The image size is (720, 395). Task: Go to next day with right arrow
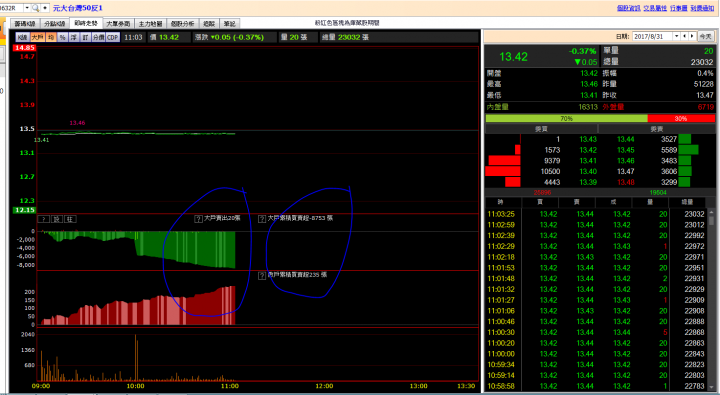692,36
